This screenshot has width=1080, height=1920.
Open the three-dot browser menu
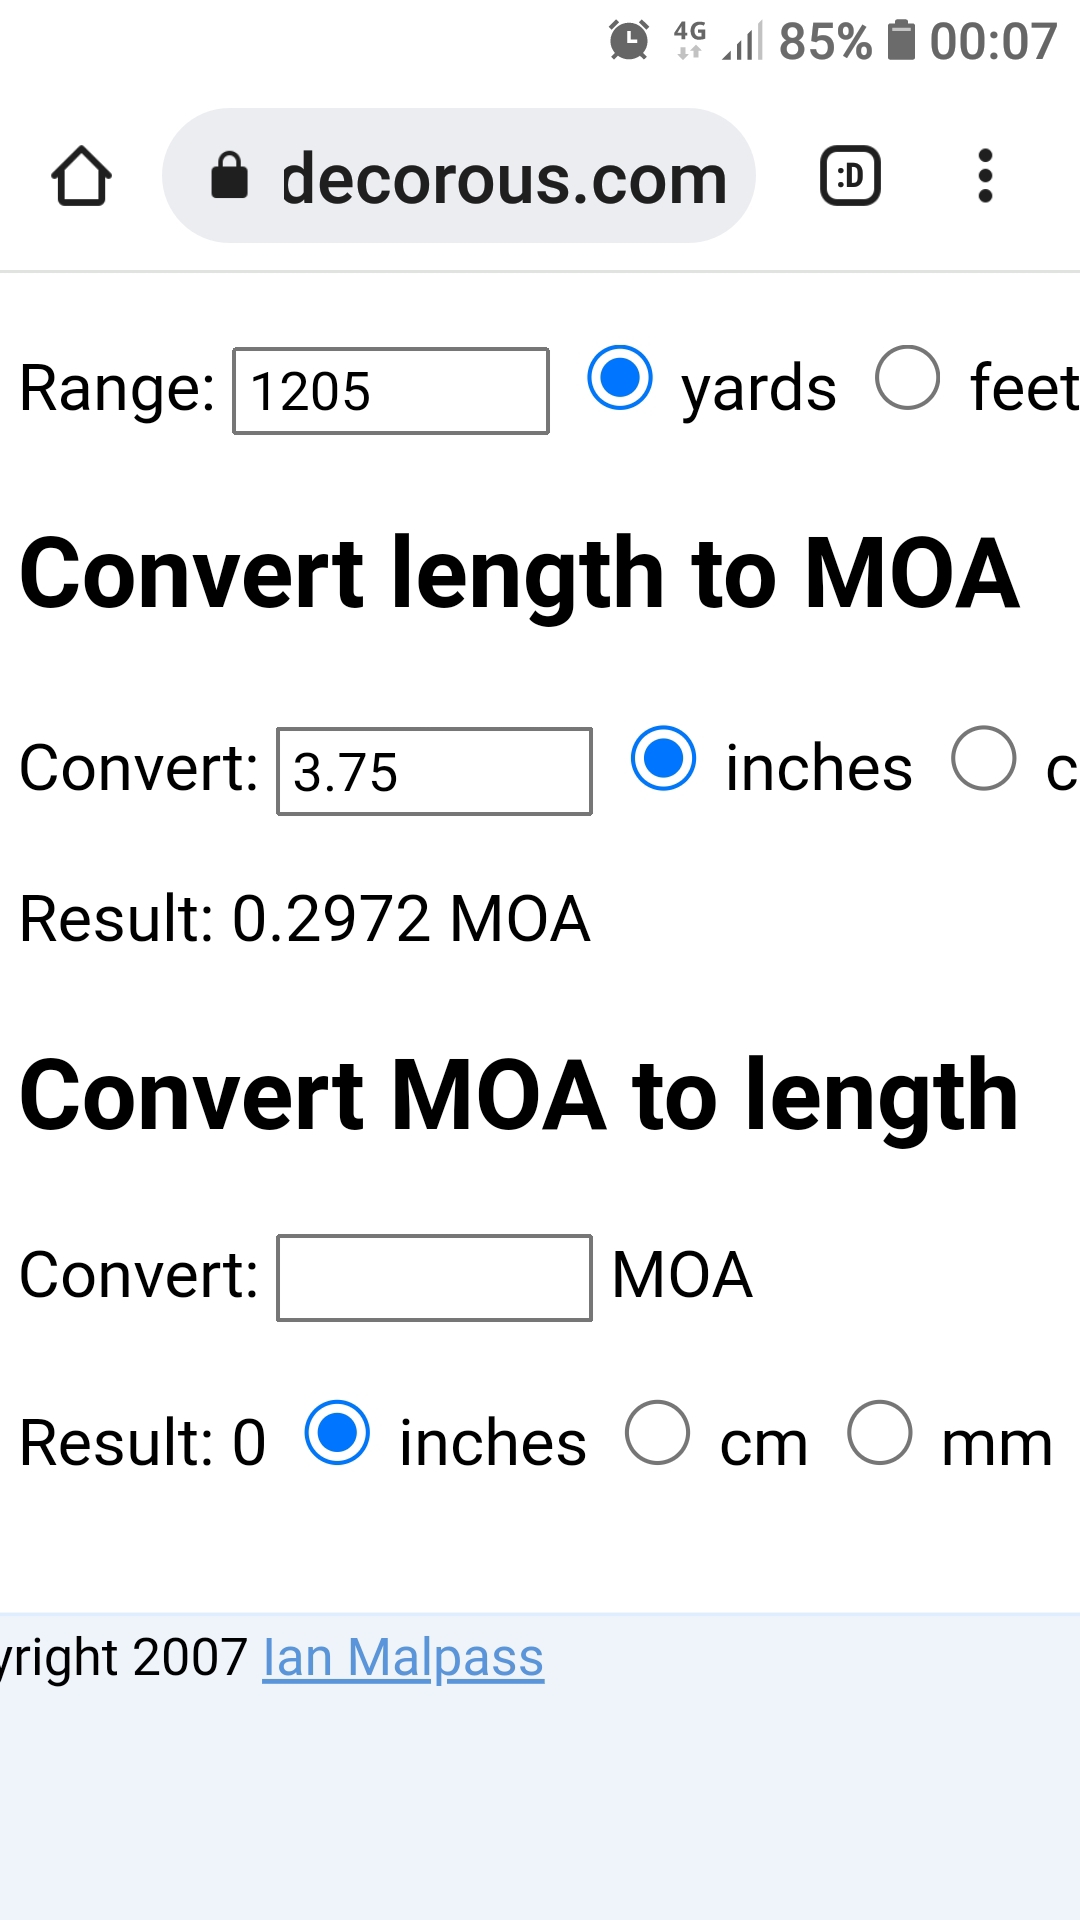[x=985, y=176]
